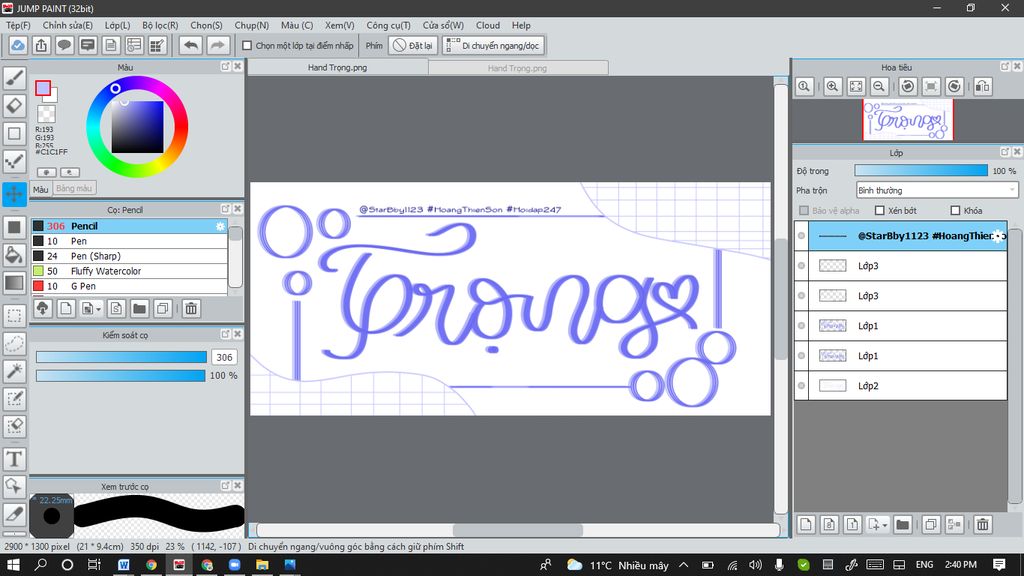The height and width of the screenshot is (576, 1024).
Task: Tick the 'Khóa' lock checkbox
Action: point(955,210)
